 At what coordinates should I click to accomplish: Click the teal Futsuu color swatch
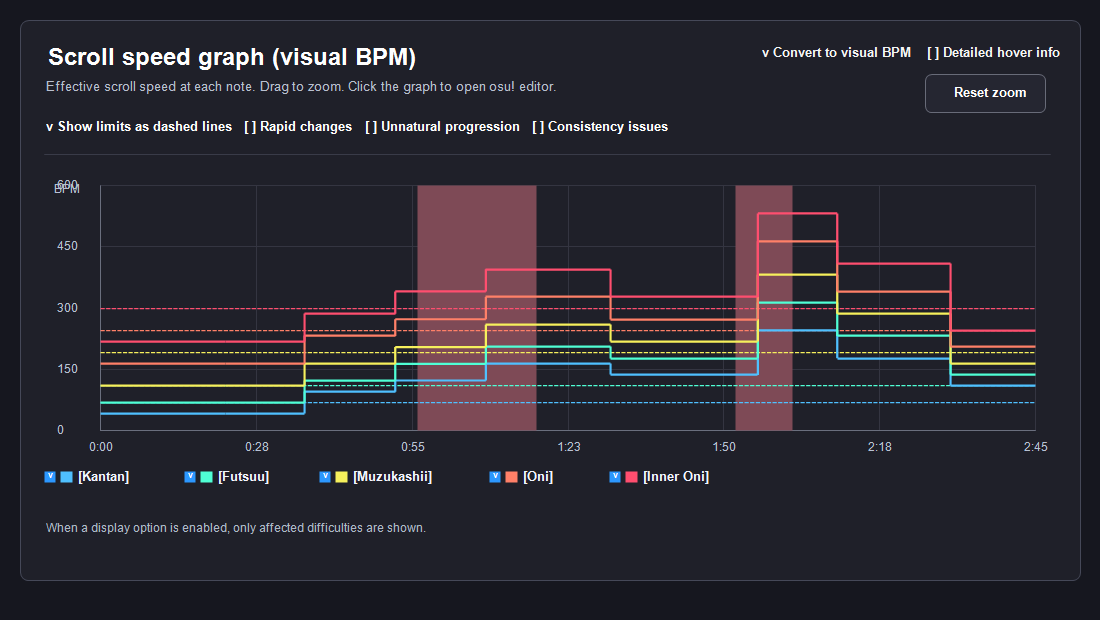206,477
